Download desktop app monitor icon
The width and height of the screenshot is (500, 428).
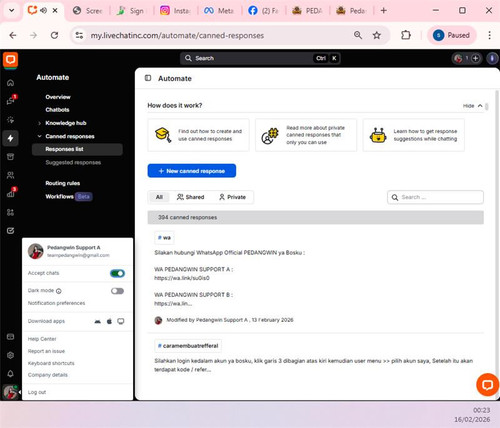pyautogui.click(x=121, y=321)
